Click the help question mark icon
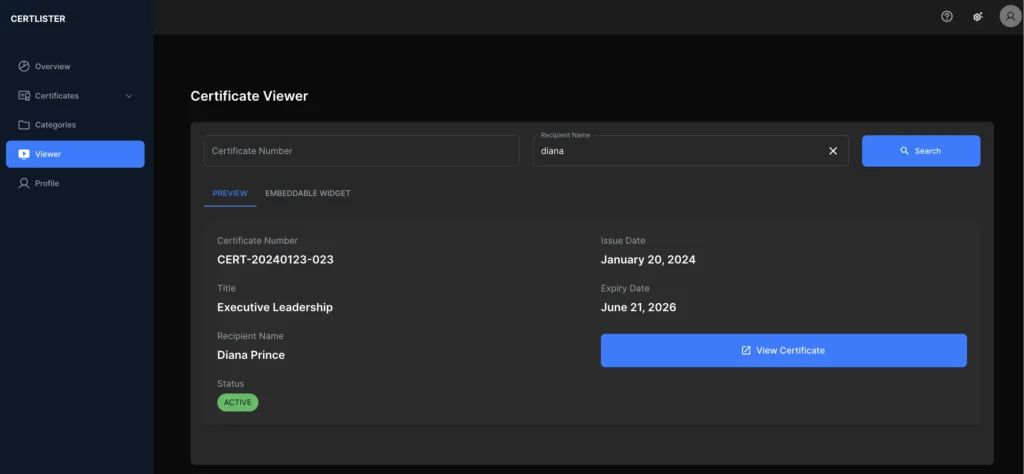Viewport: 1024px width, 474px height. pyautogui.click(x=946, y=17)
